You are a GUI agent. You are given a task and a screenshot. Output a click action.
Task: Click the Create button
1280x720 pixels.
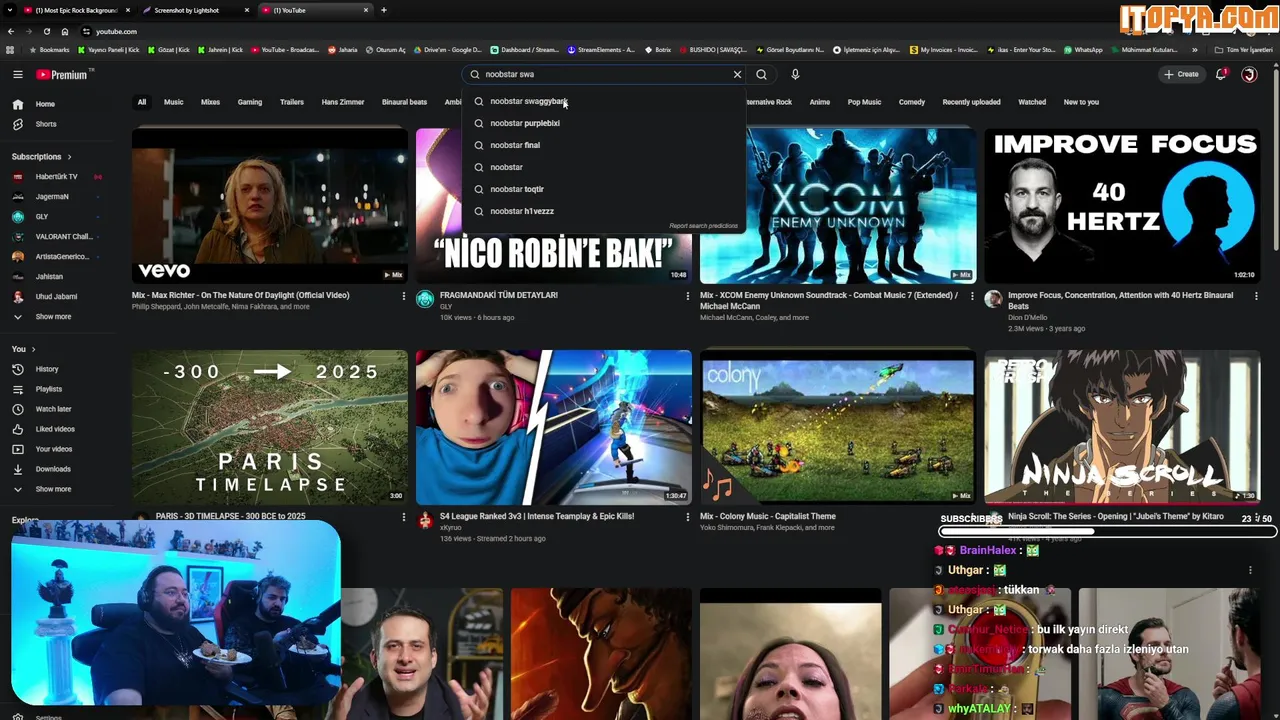pos(1181,74)
